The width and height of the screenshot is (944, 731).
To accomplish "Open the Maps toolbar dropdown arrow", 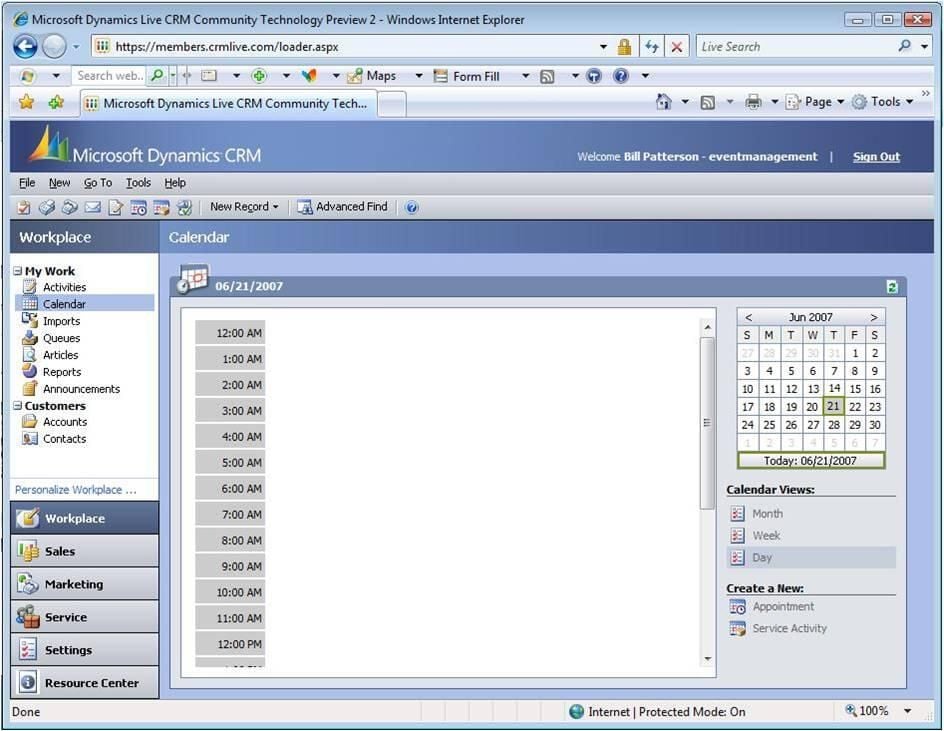I will point(418,76).
